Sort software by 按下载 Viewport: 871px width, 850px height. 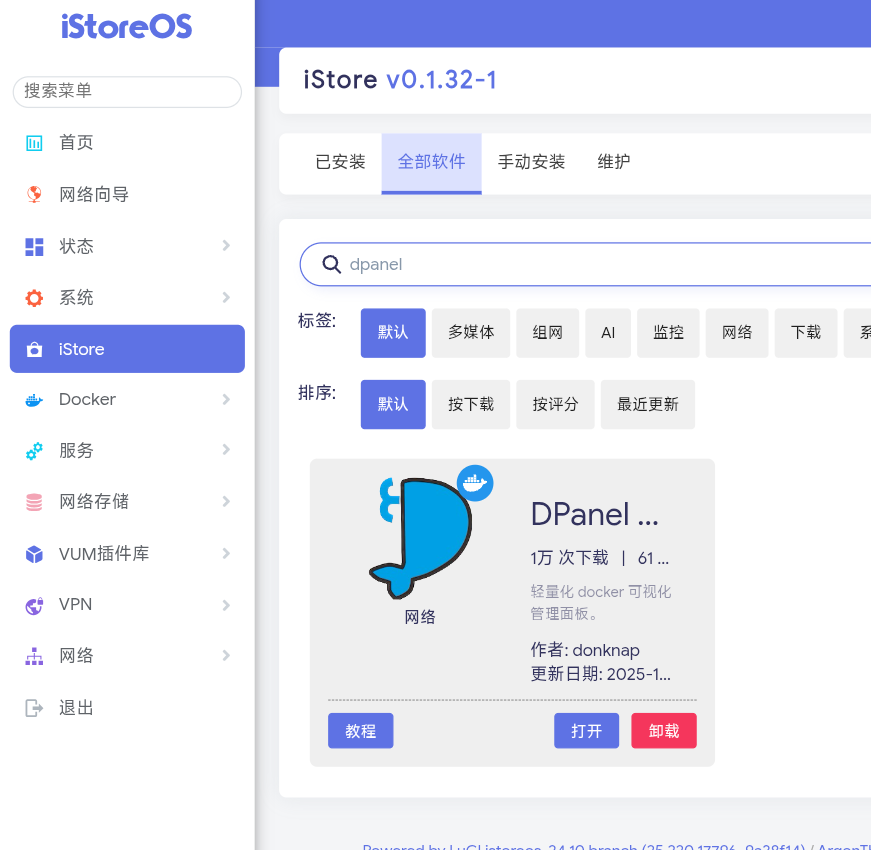pyautogui.click(x=471, y=405)
